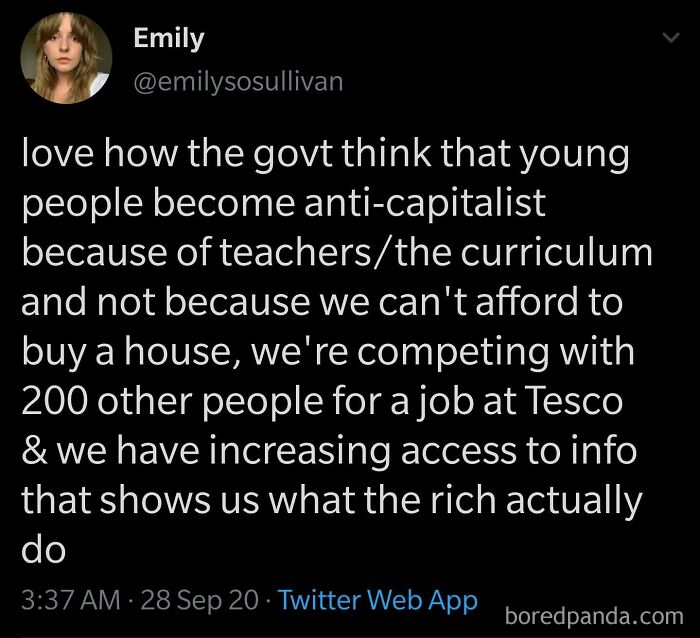Click the Twitter Web App source link

click(x=377, y=601)
